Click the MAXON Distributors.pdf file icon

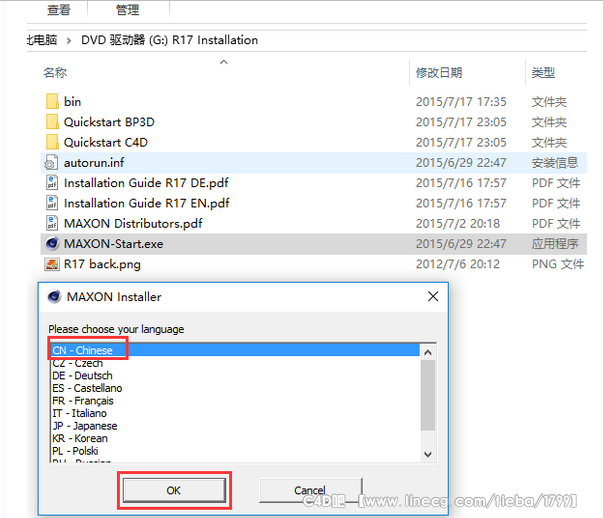52,223
